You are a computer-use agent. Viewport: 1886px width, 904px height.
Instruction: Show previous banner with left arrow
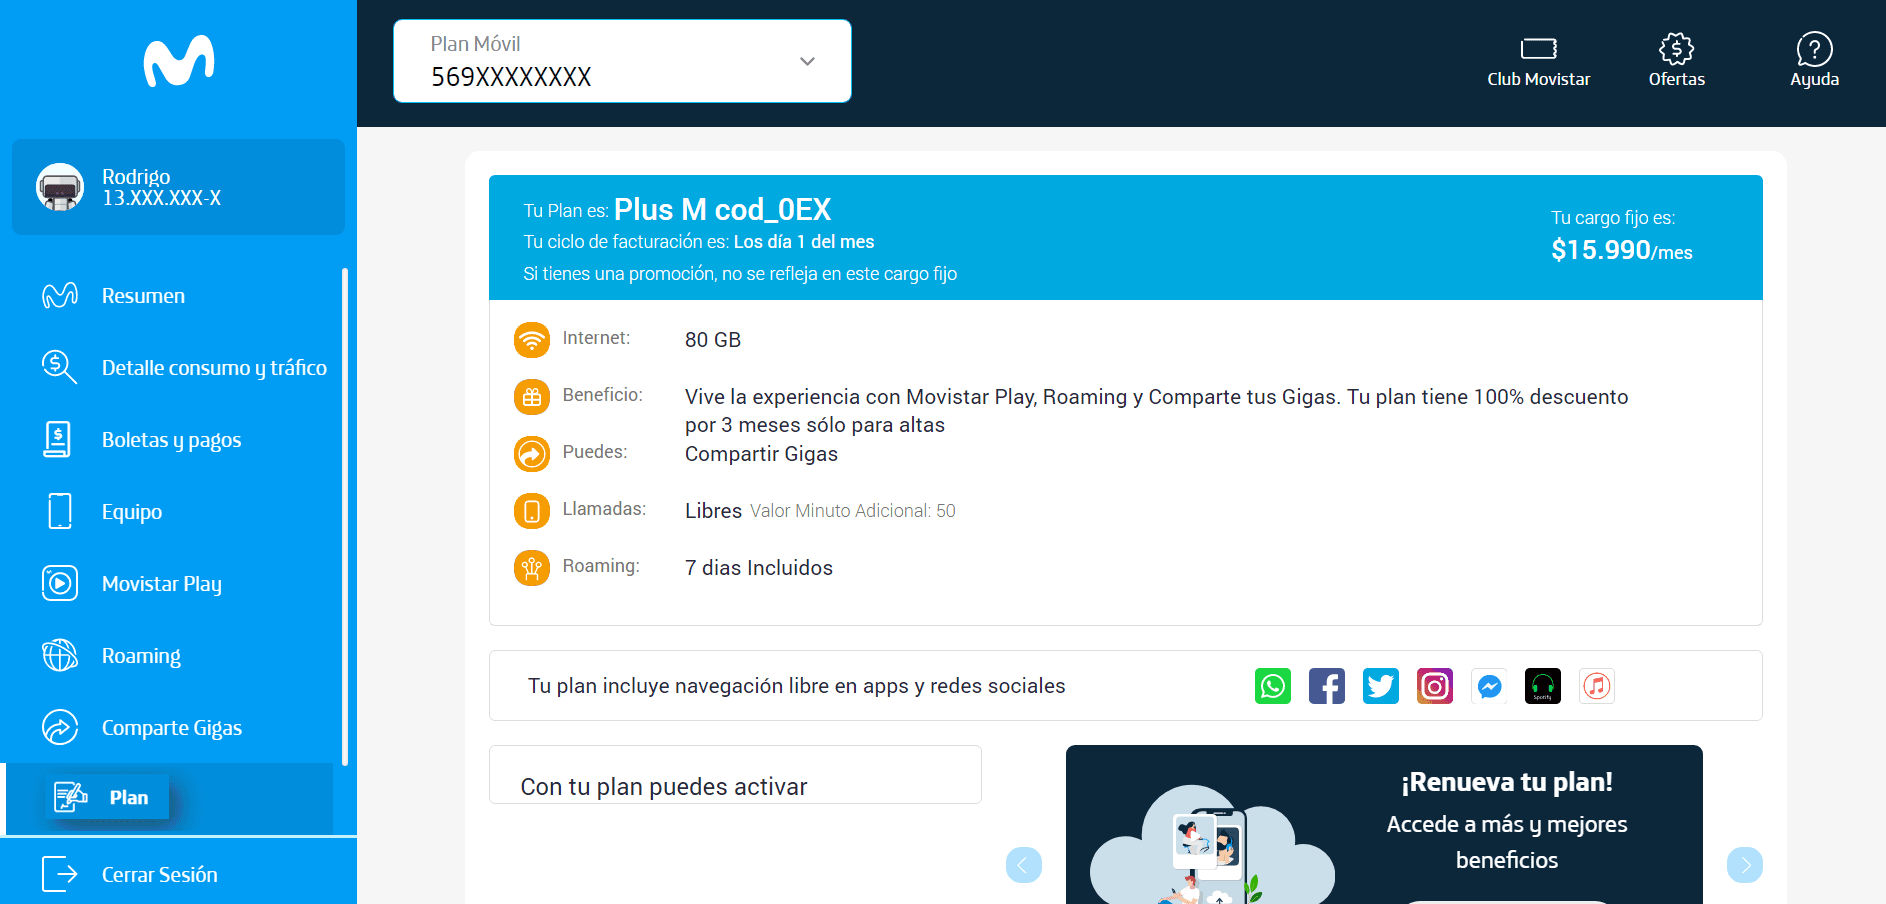pos(1024,865)
